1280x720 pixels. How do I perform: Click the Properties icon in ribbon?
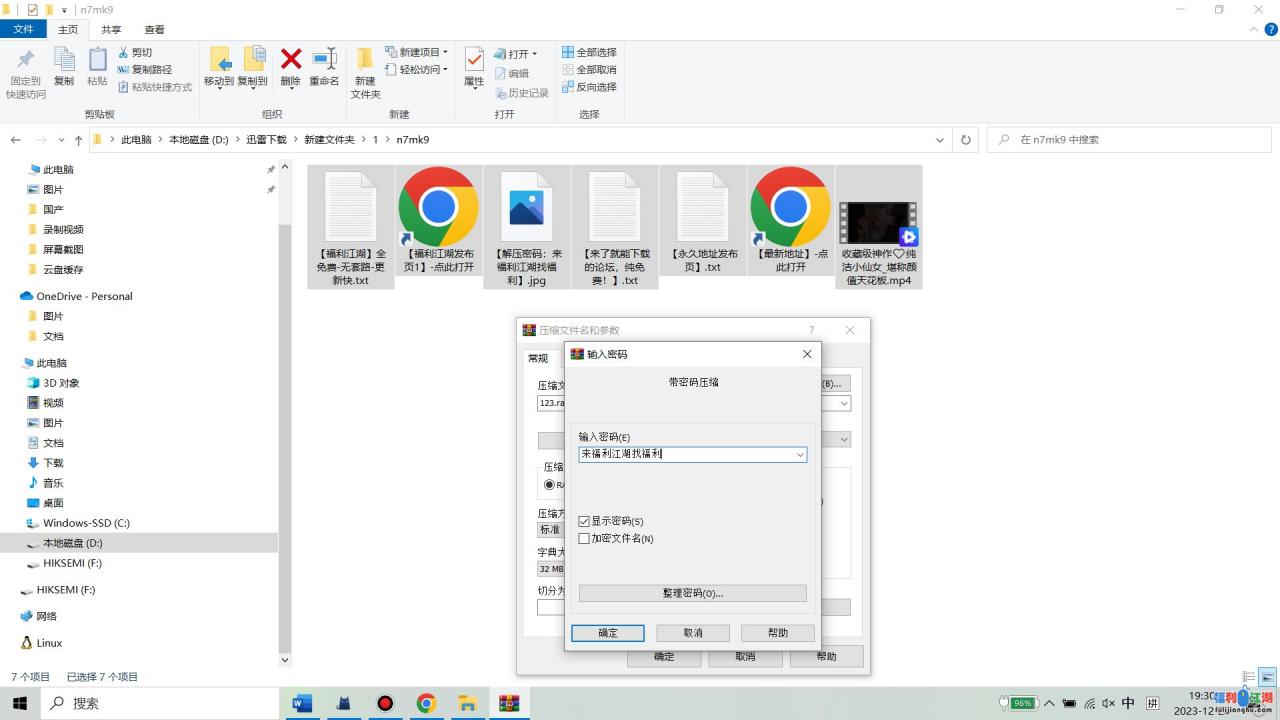474,62
